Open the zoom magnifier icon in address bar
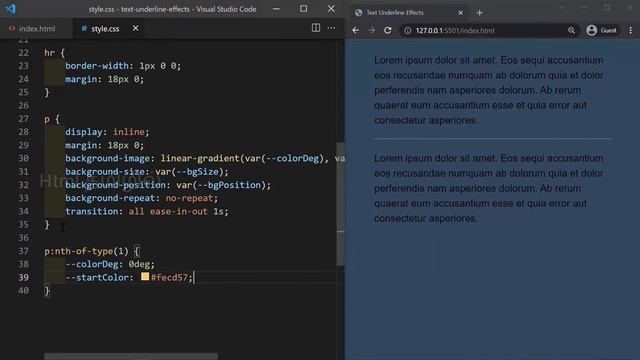The width and height of the screenshot is (640, 360). 571,30
